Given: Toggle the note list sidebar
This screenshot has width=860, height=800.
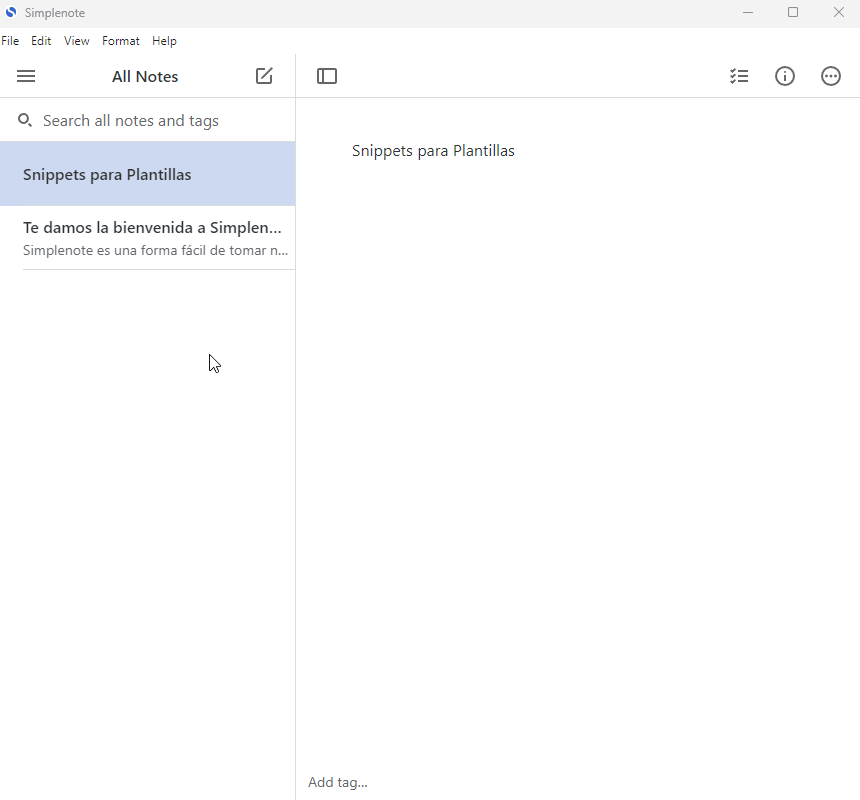Looking at the screenshot, I should [327, 76].
